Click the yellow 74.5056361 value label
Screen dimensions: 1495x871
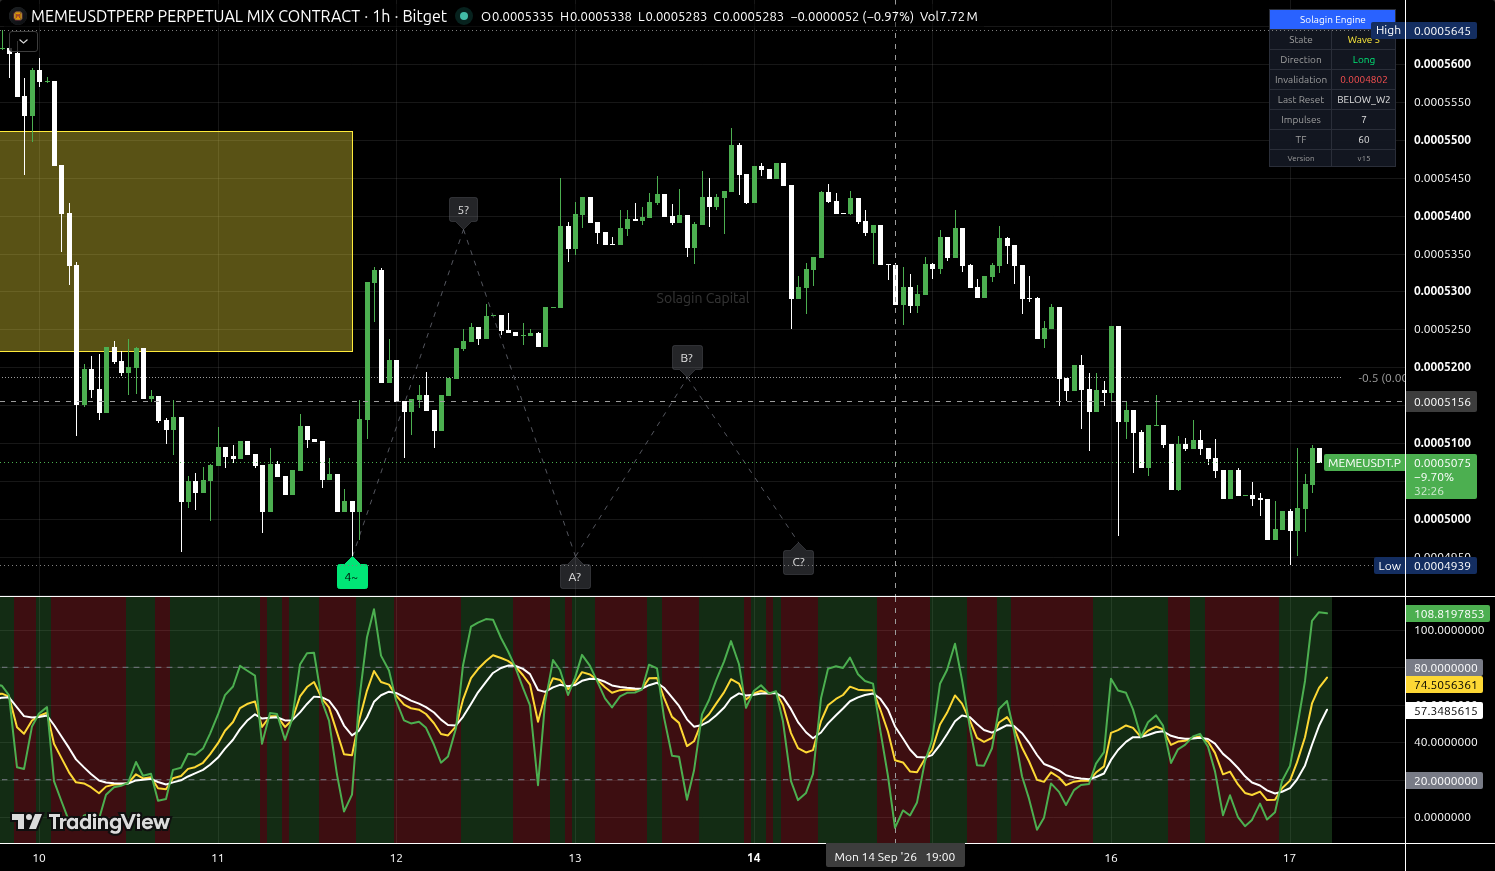pos(1445,686)
